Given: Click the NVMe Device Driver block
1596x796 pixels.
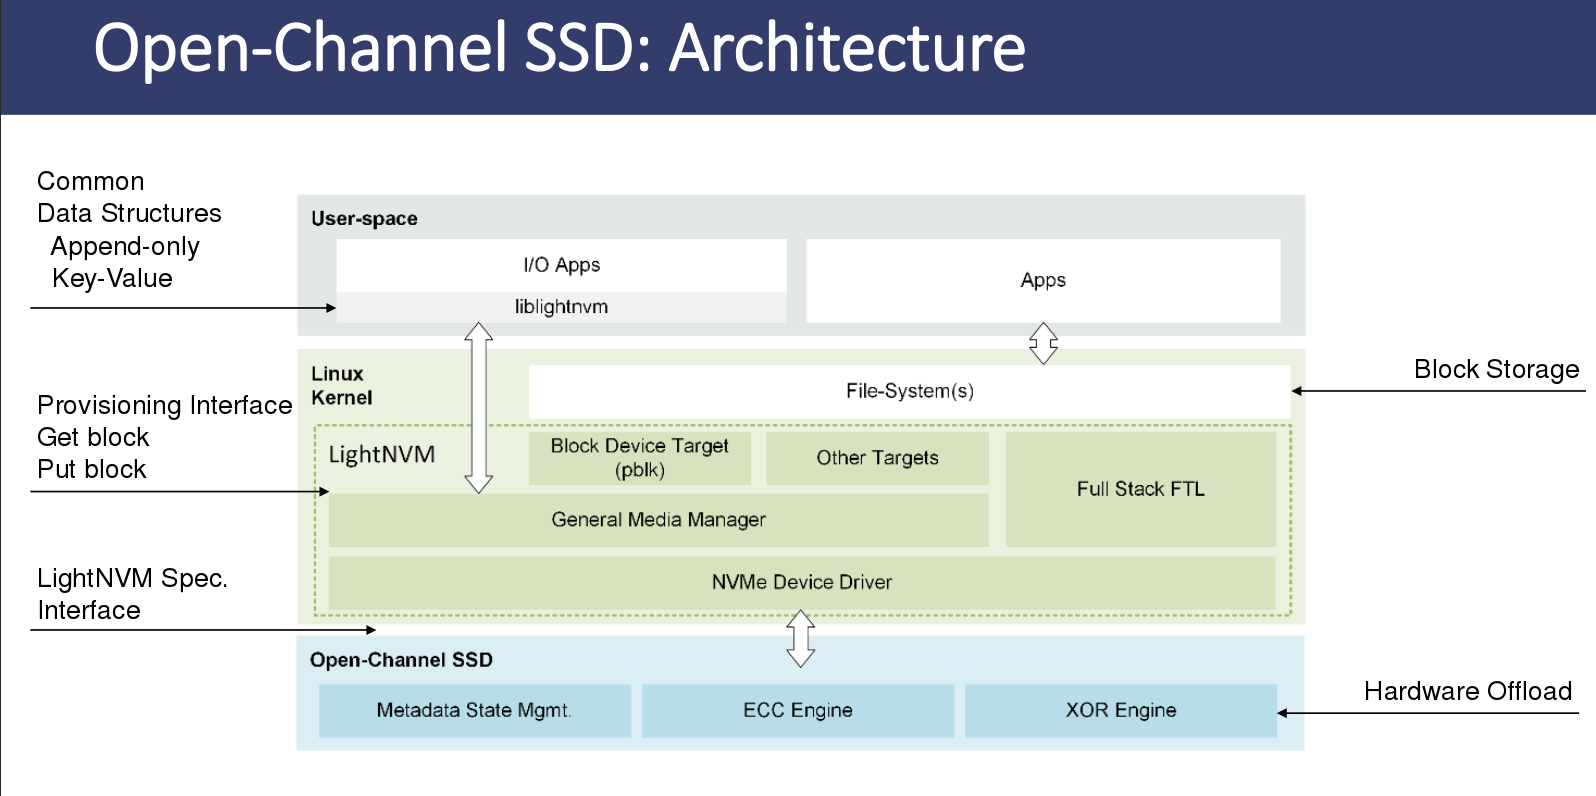Looking at the screenshot, I should (802, 582).
